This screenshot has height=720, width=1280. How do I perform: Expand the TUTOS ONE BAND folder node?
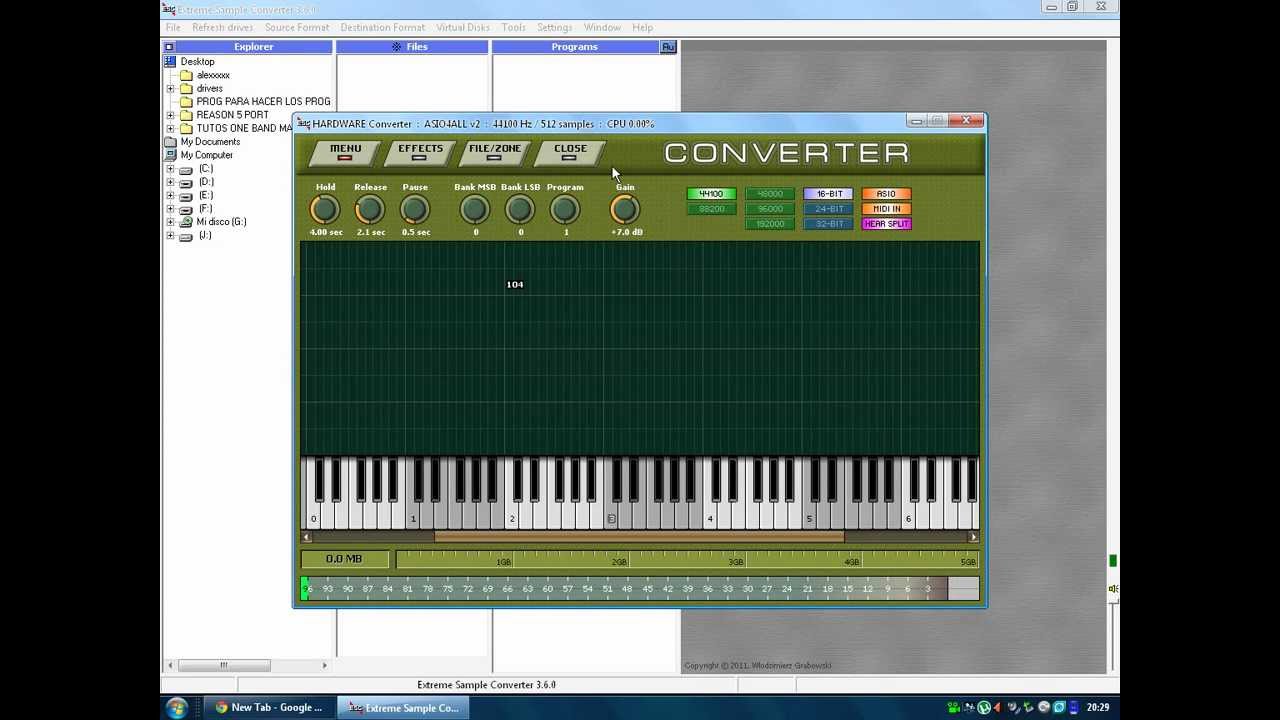[x=170, y=129]
